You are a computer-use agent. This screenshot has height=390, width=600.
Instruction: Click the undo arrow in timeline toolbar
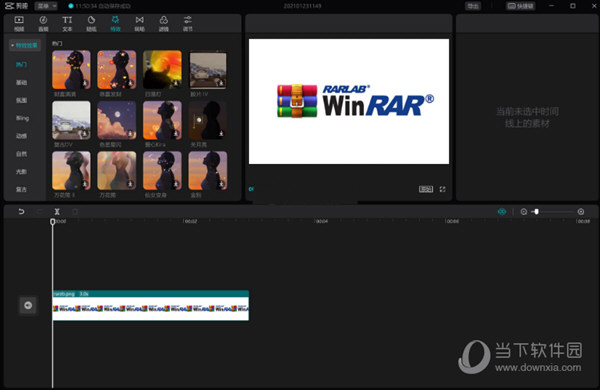21,212
